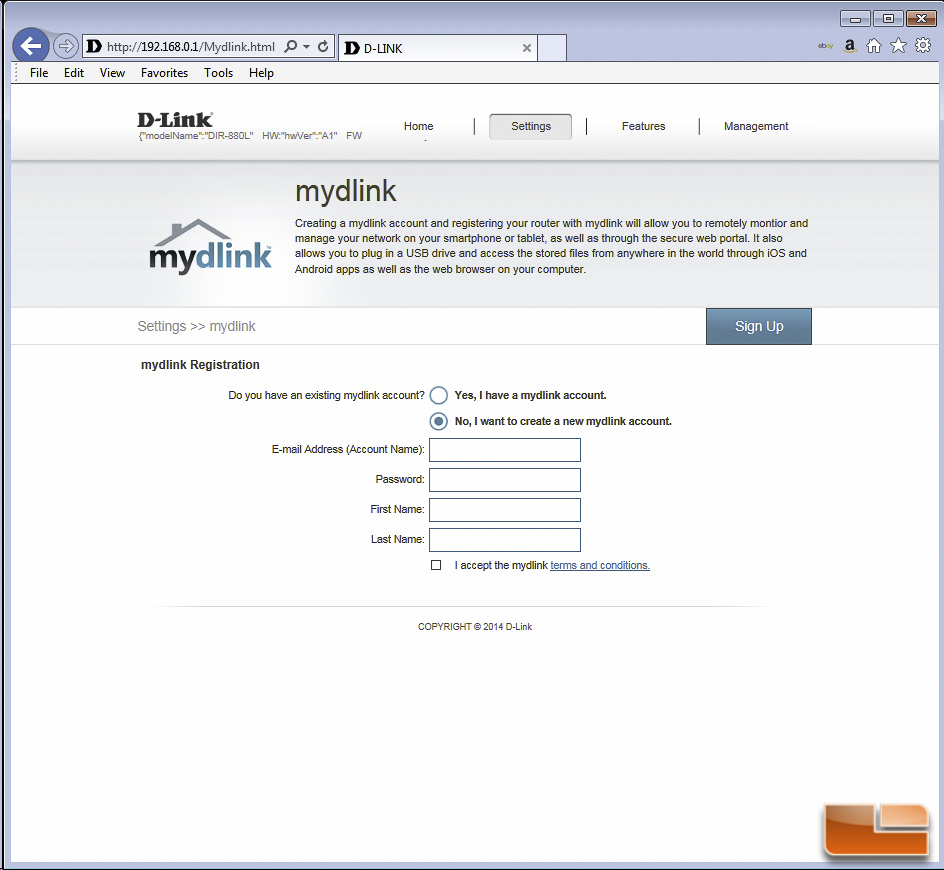Open the terms and conditions link
This screenshot has height=870, width=944.
point(600,565)
